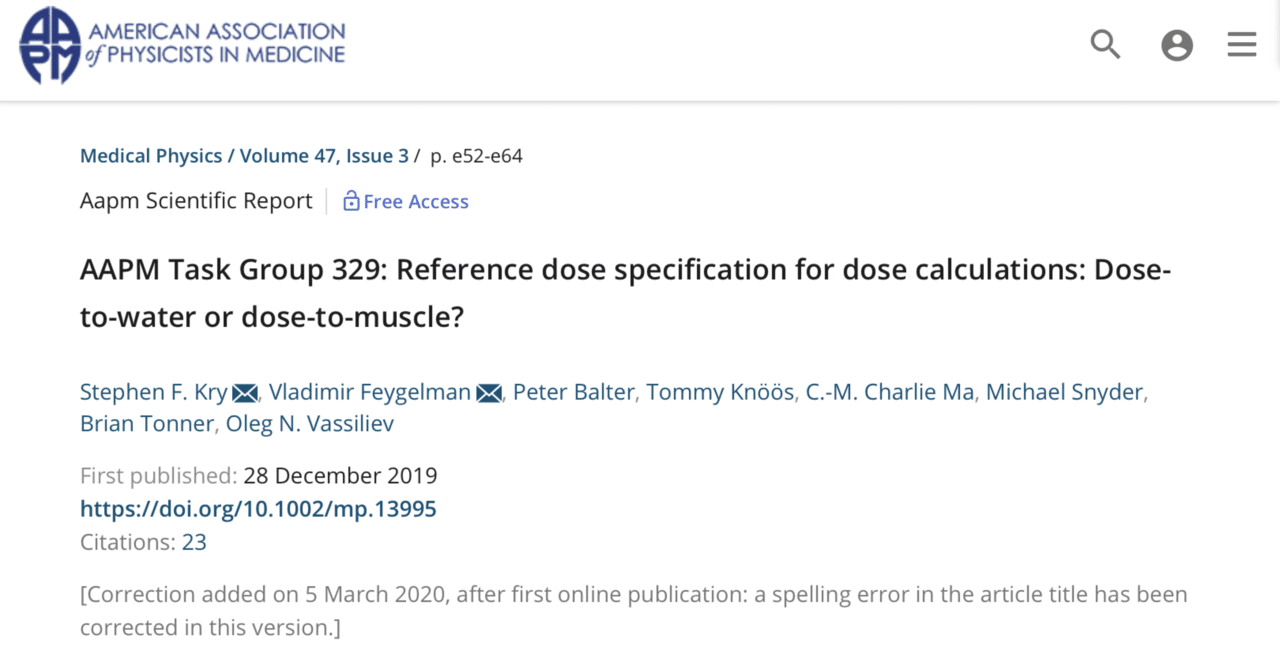Select author Stephen F. Kry
Image resolution: width=1280 pixels, height=670 pixels.
[153, 392]
